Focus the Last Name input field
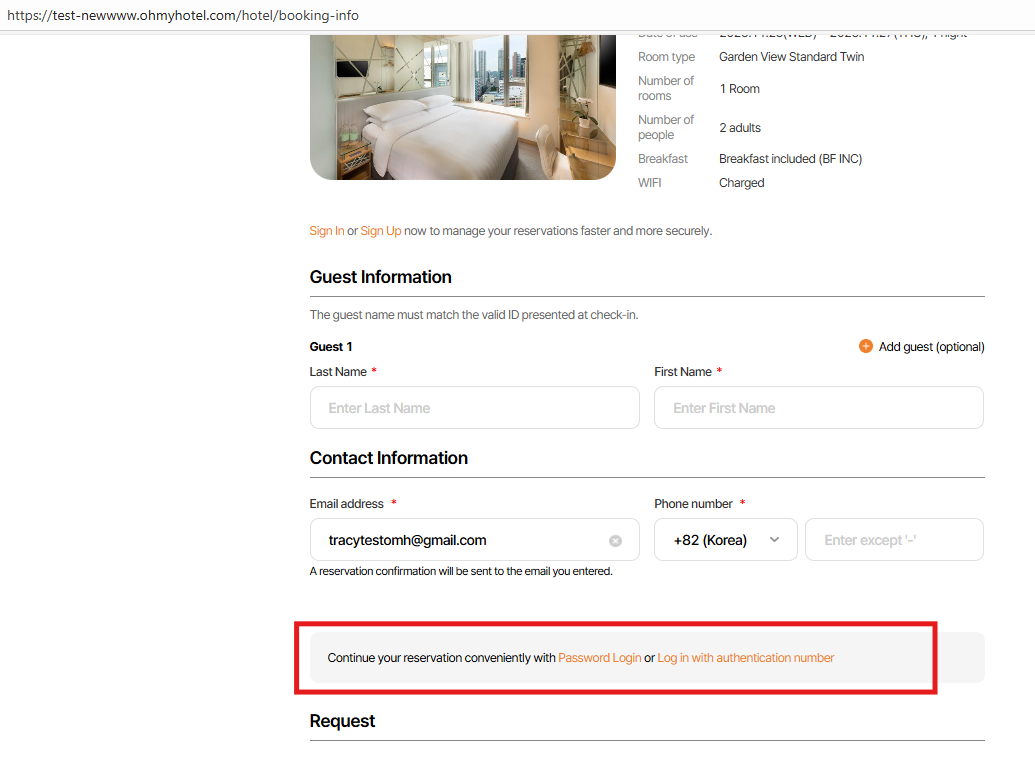 (475, 408)
